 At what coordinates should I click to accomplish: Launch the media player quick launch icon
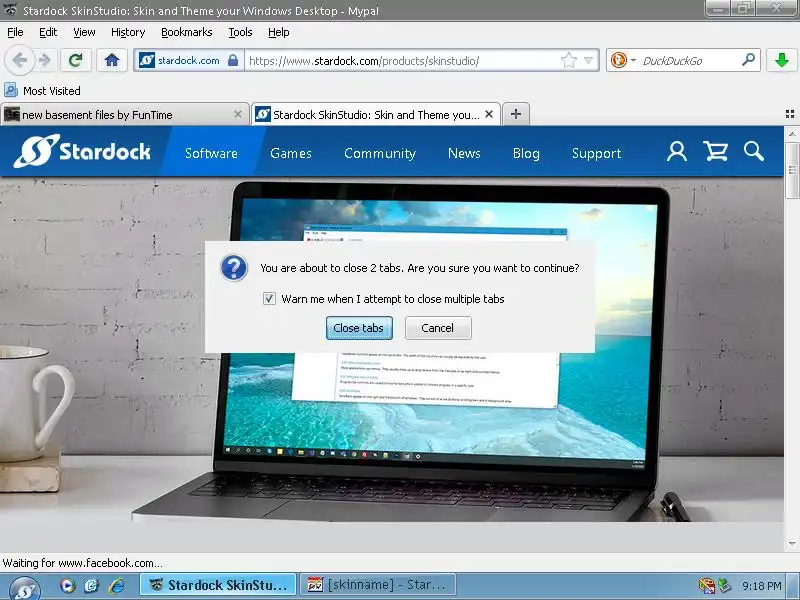pyautogui.click(x=67, y=585)
